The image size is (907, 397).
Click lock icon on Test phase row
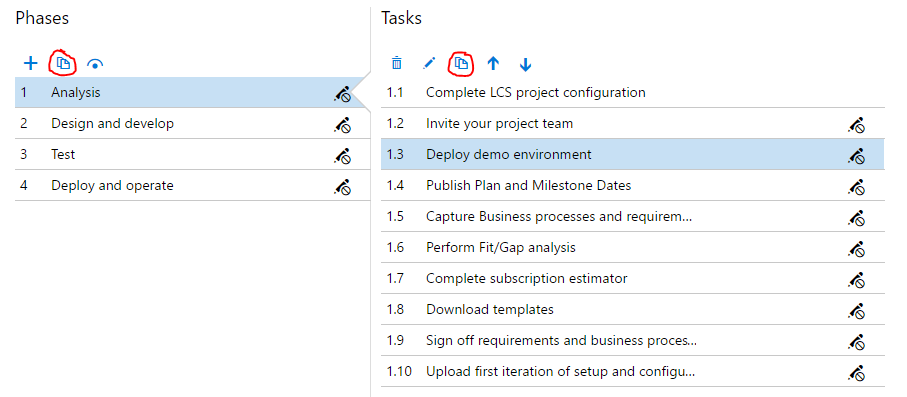point(342,156)
